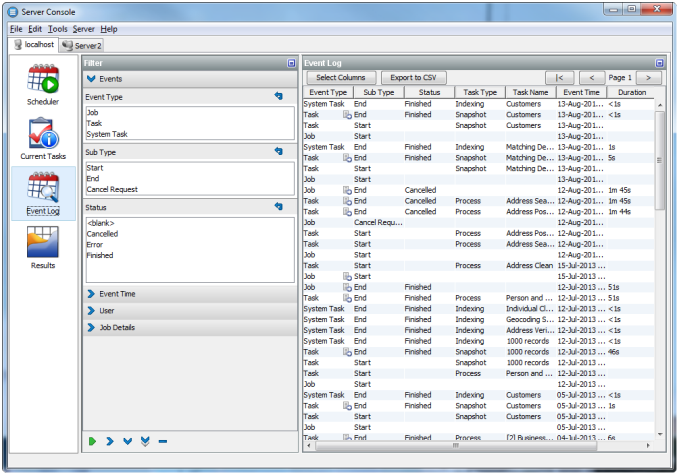Open the Help menu
Image resolution: width=679 pixels, height=475 pixels.
pyautogui.click(x=109, y=29)
